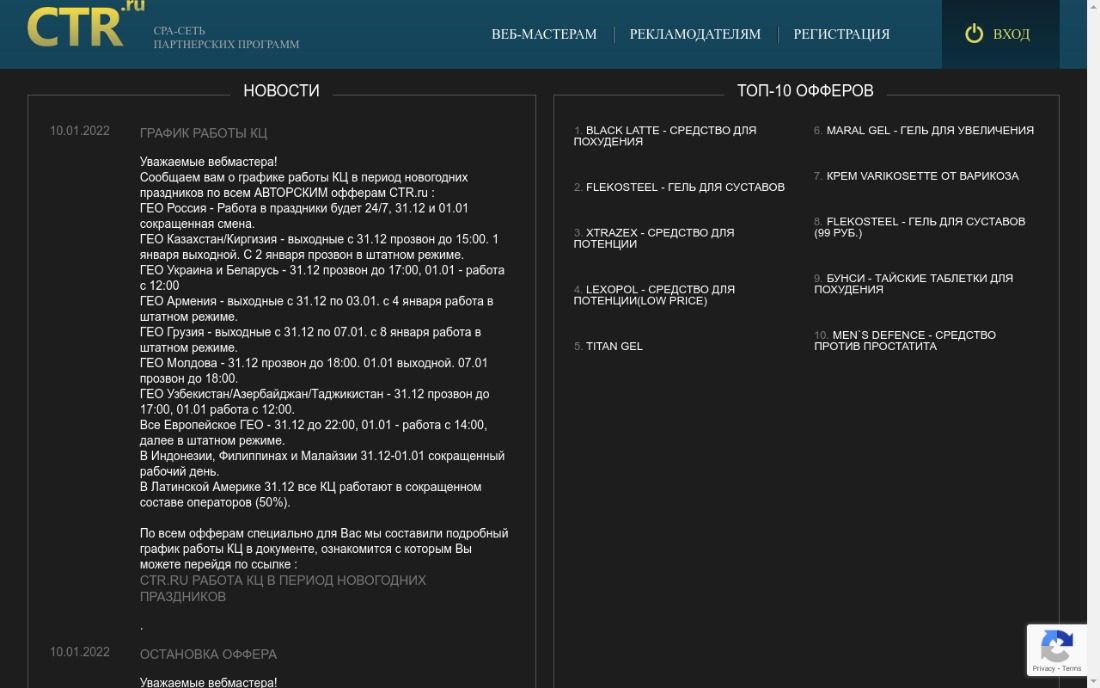
Task: Open the РЕКЛАМОДАТЕЛЯМ menu item
Action: coord(694,34)
